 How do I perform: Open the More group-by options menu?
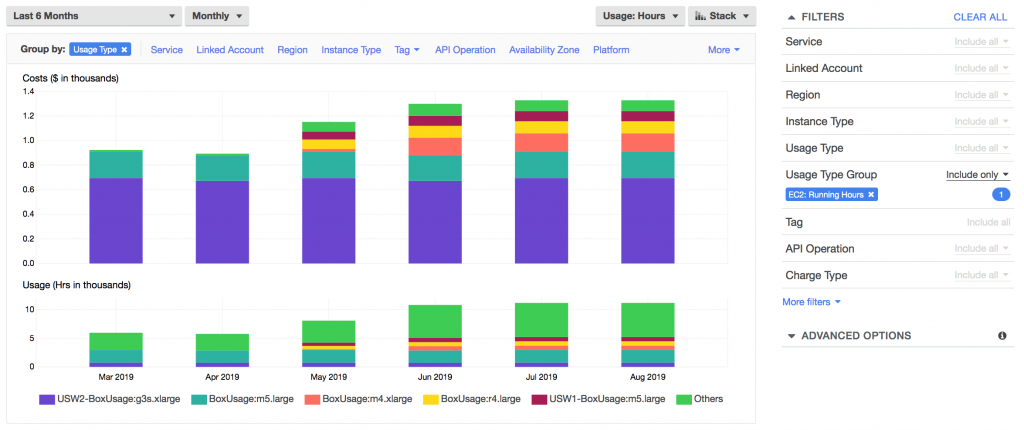[723, 49]
